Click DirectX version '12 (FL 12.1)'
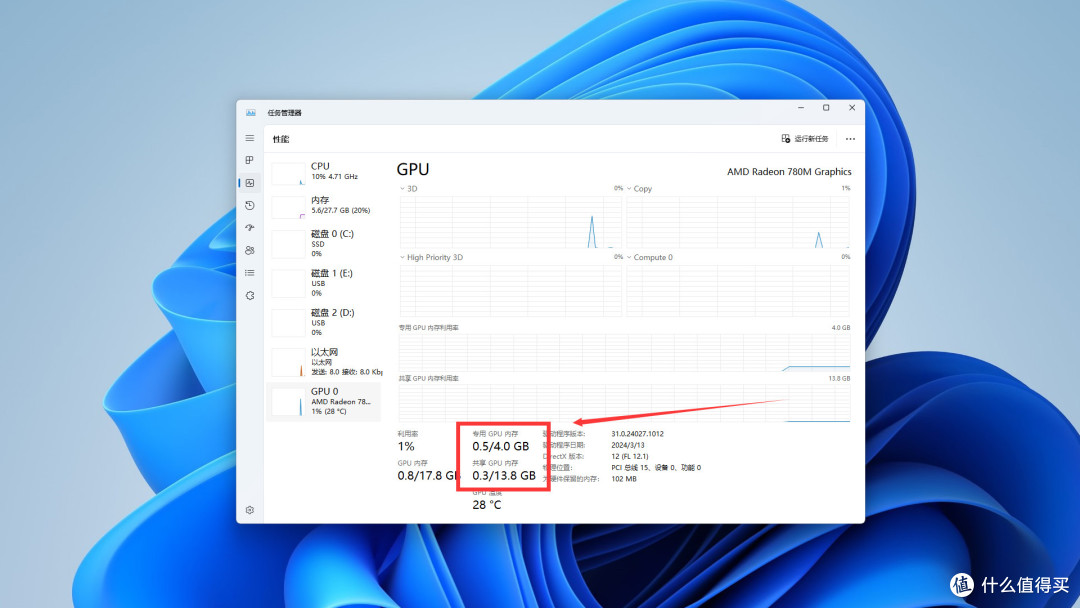 630,456
